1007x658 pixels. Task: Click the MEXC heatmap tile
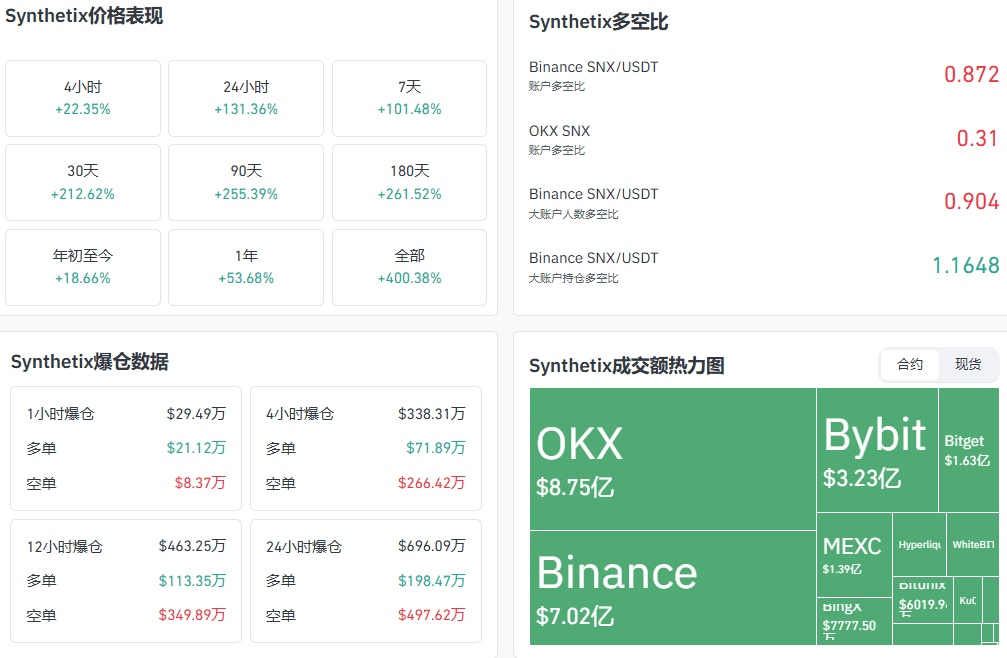[x=853, y=554]
